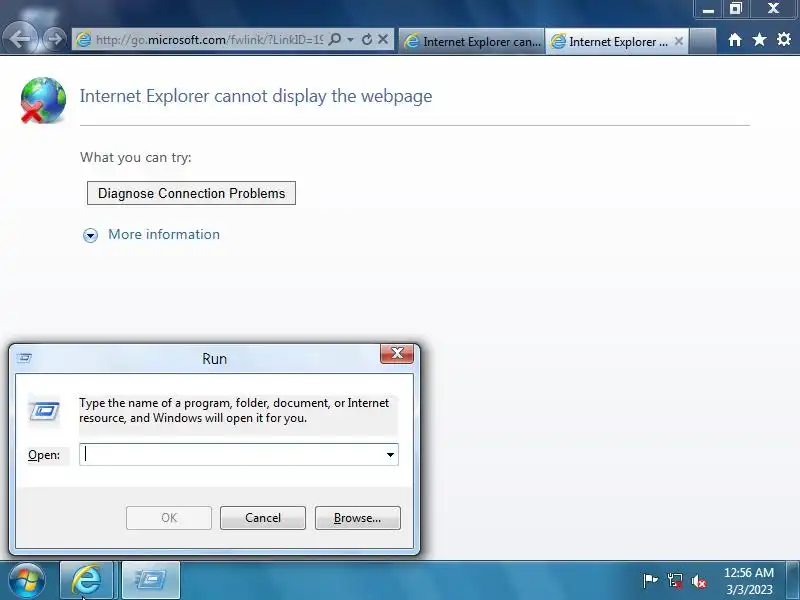Switch to the 'Internet Explorer can...' tab

click(x=472, y=41)
